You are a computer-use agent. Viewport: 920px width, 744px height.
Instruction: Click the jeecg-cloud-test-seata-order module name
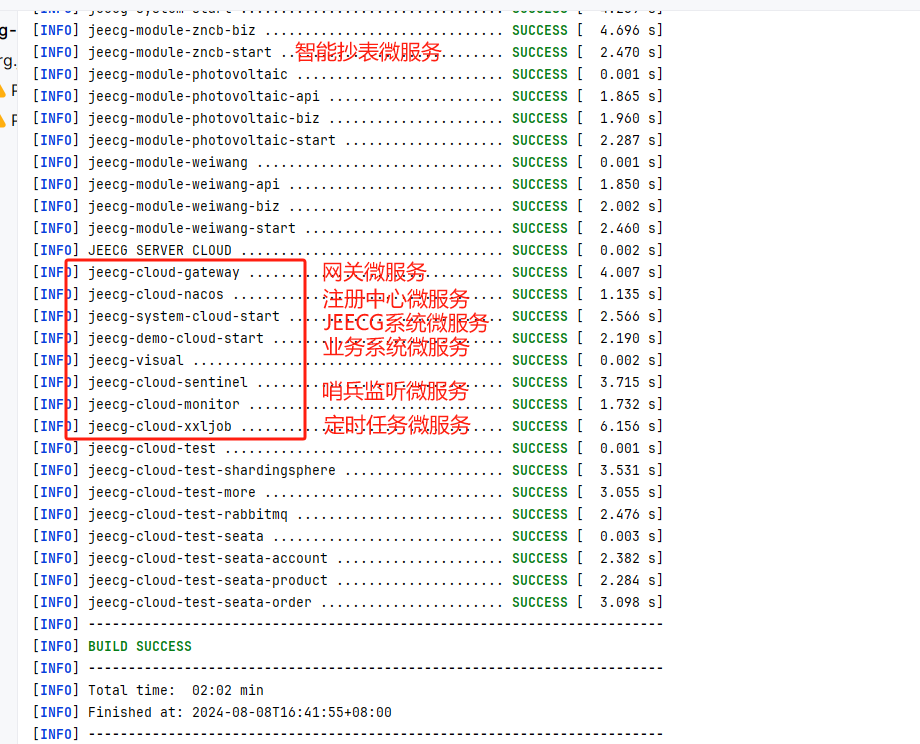click(x=199, y=603)
